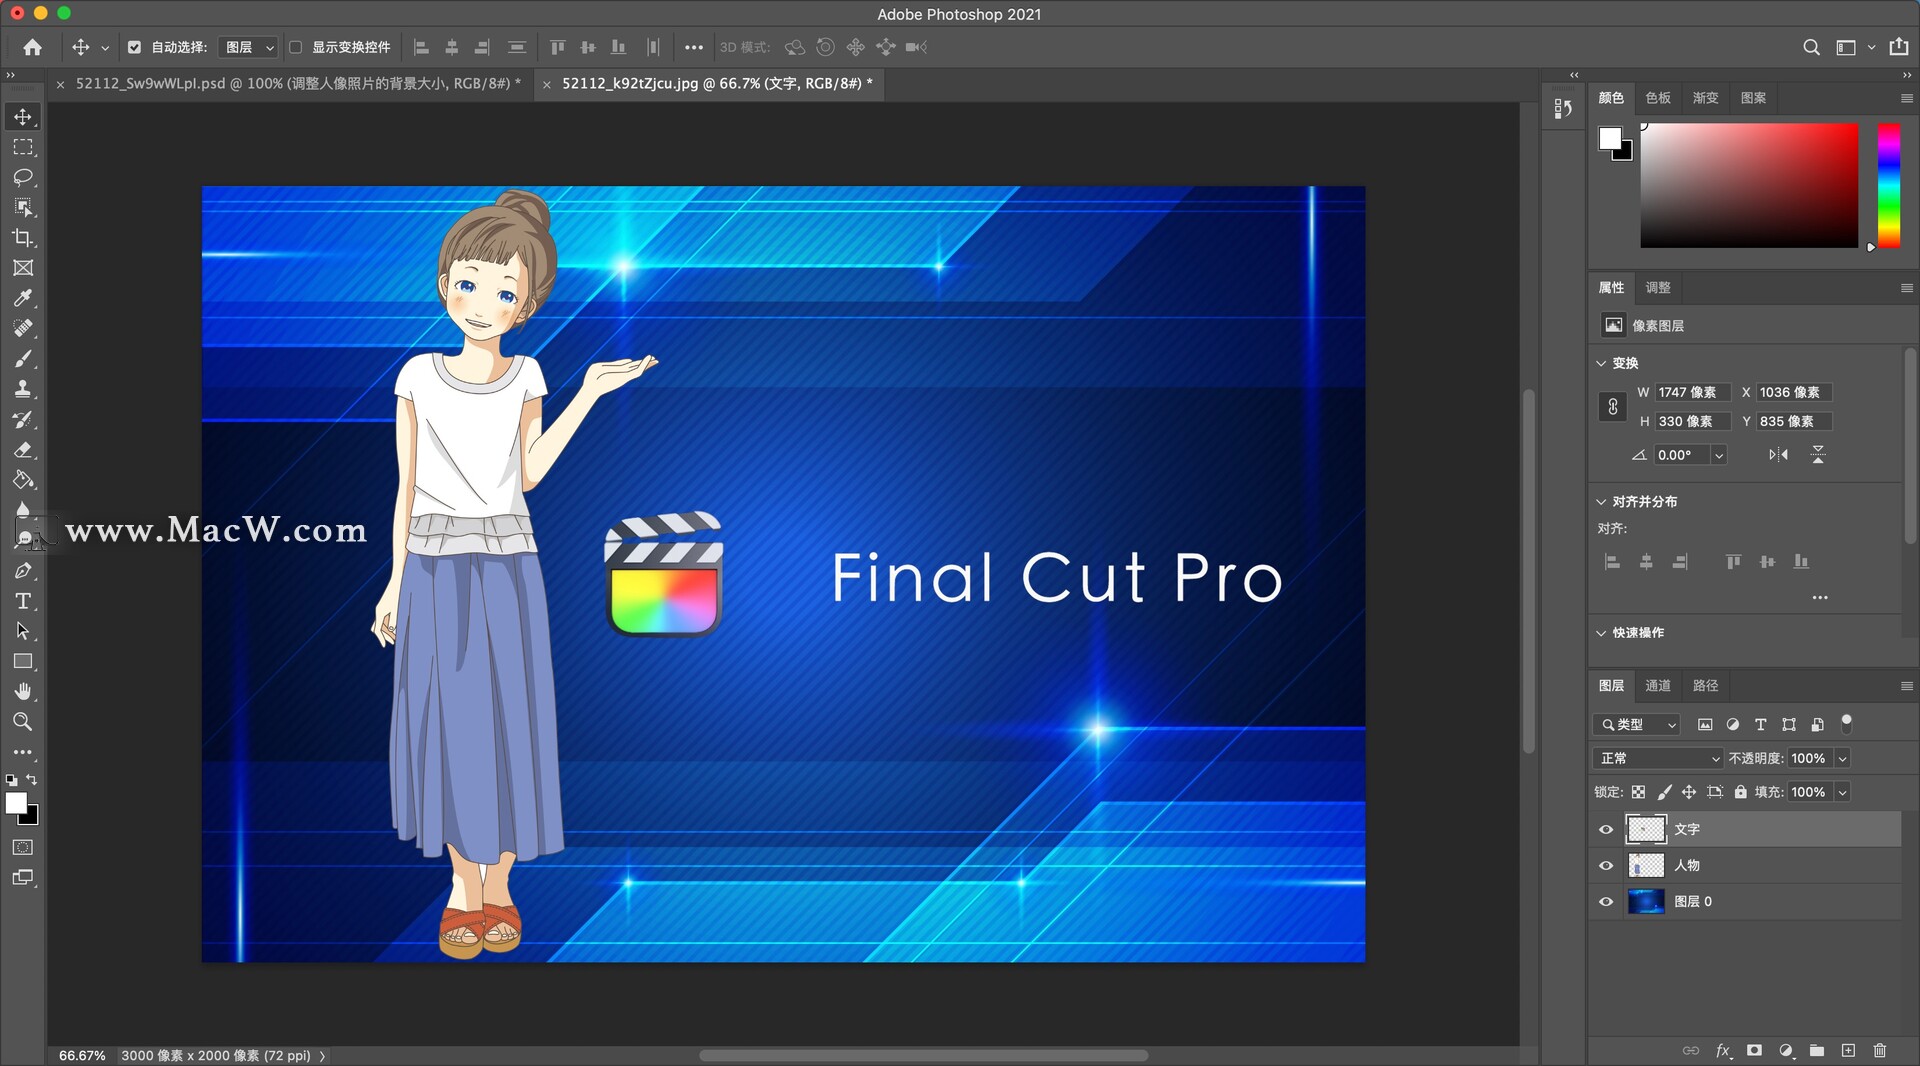Click the add layer style fx icon

pos(1723,1050)
